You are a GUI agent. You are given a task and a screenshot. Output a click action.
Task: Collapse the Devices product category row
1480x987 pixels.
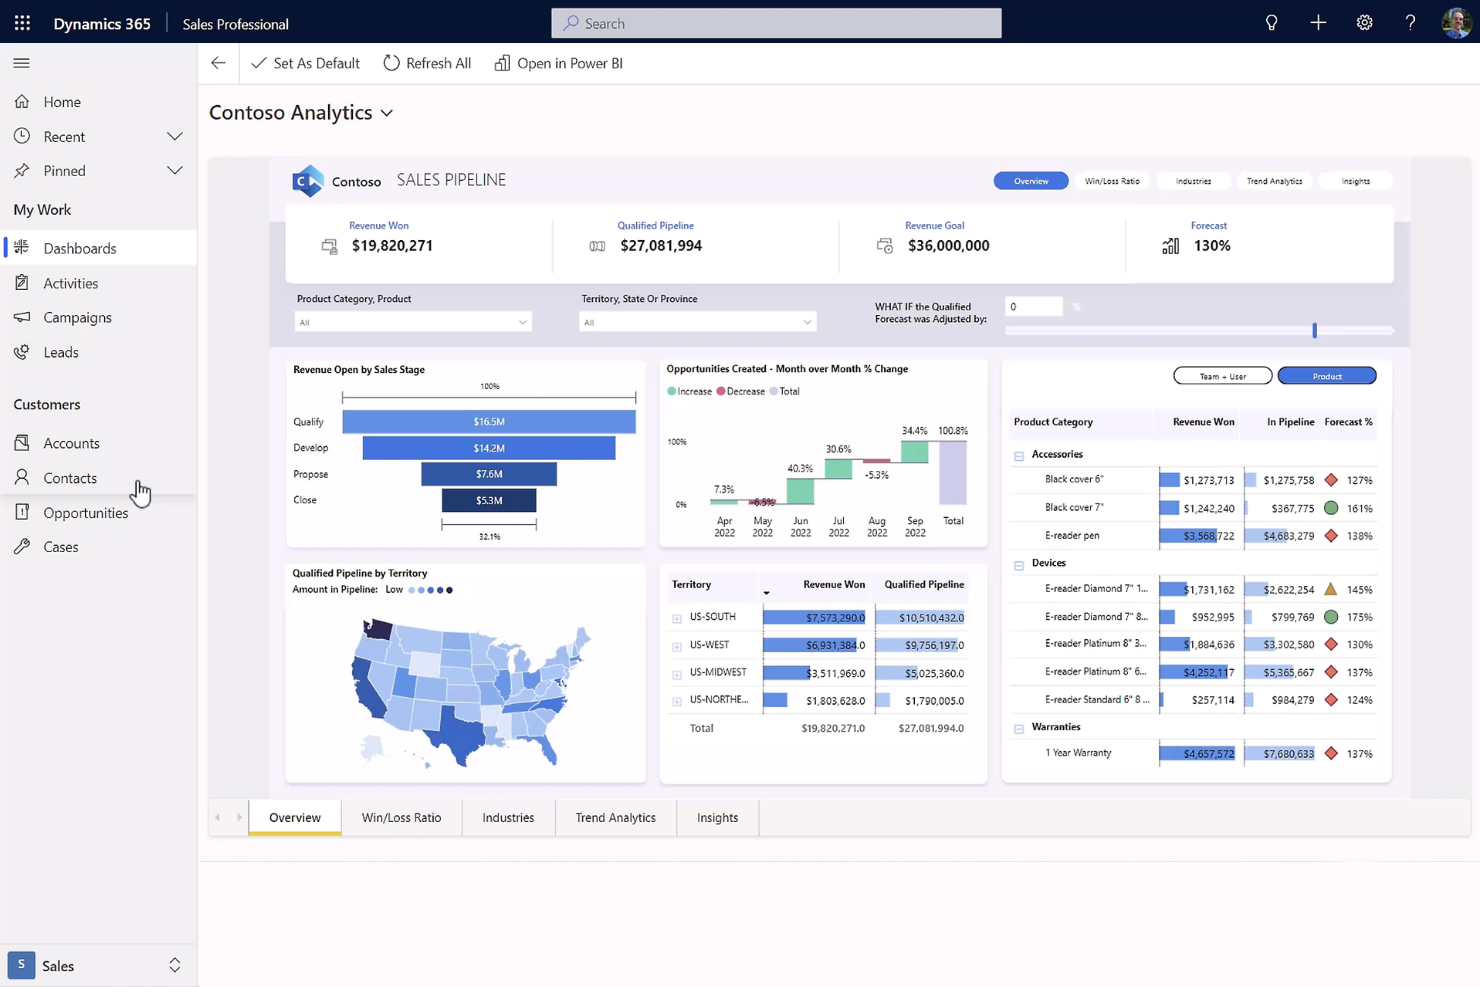point(1019,563)
